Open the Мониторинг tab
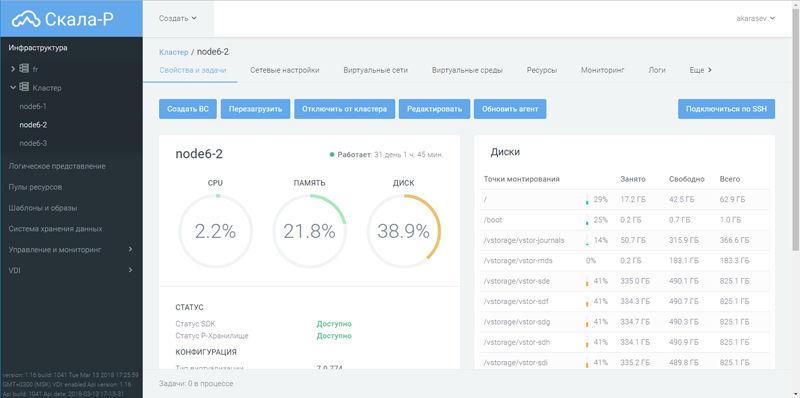This screenshot has width=800, height=398. coord(603,70)
